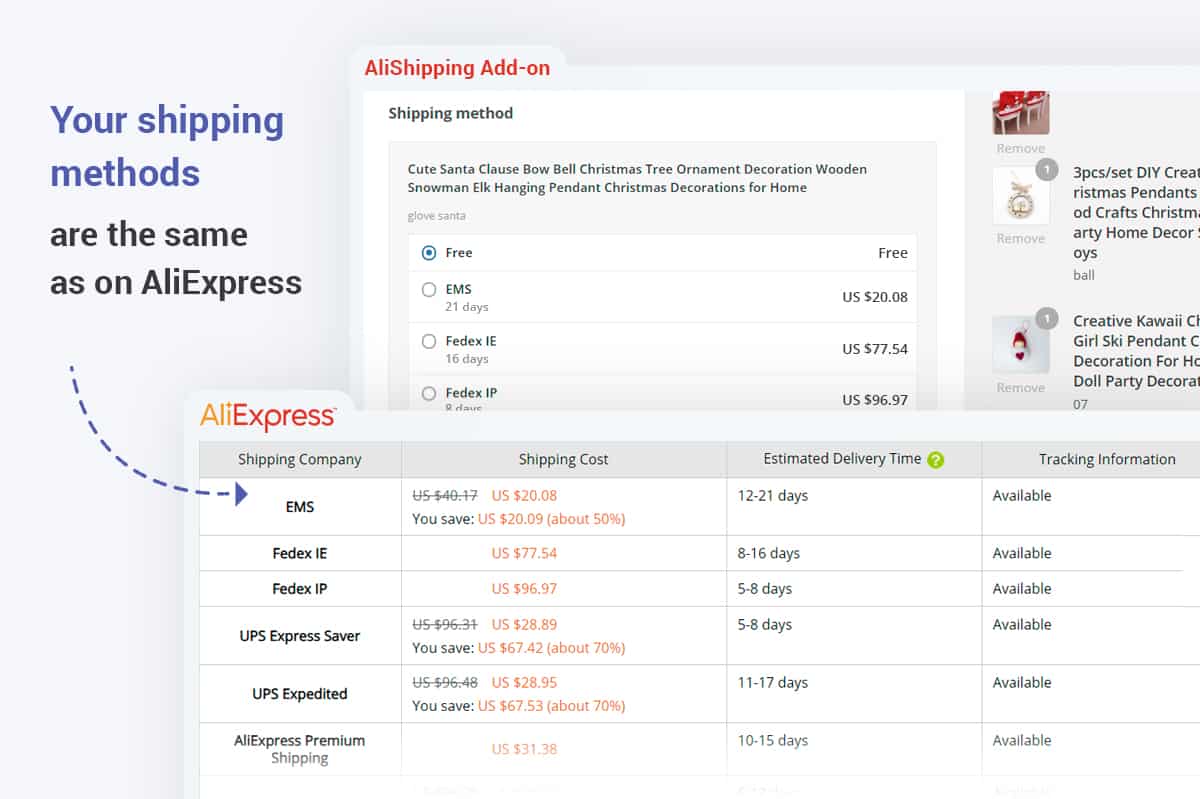
Task: Remove the Kawaii Ski Pendant item
Action: (1020, 388)
